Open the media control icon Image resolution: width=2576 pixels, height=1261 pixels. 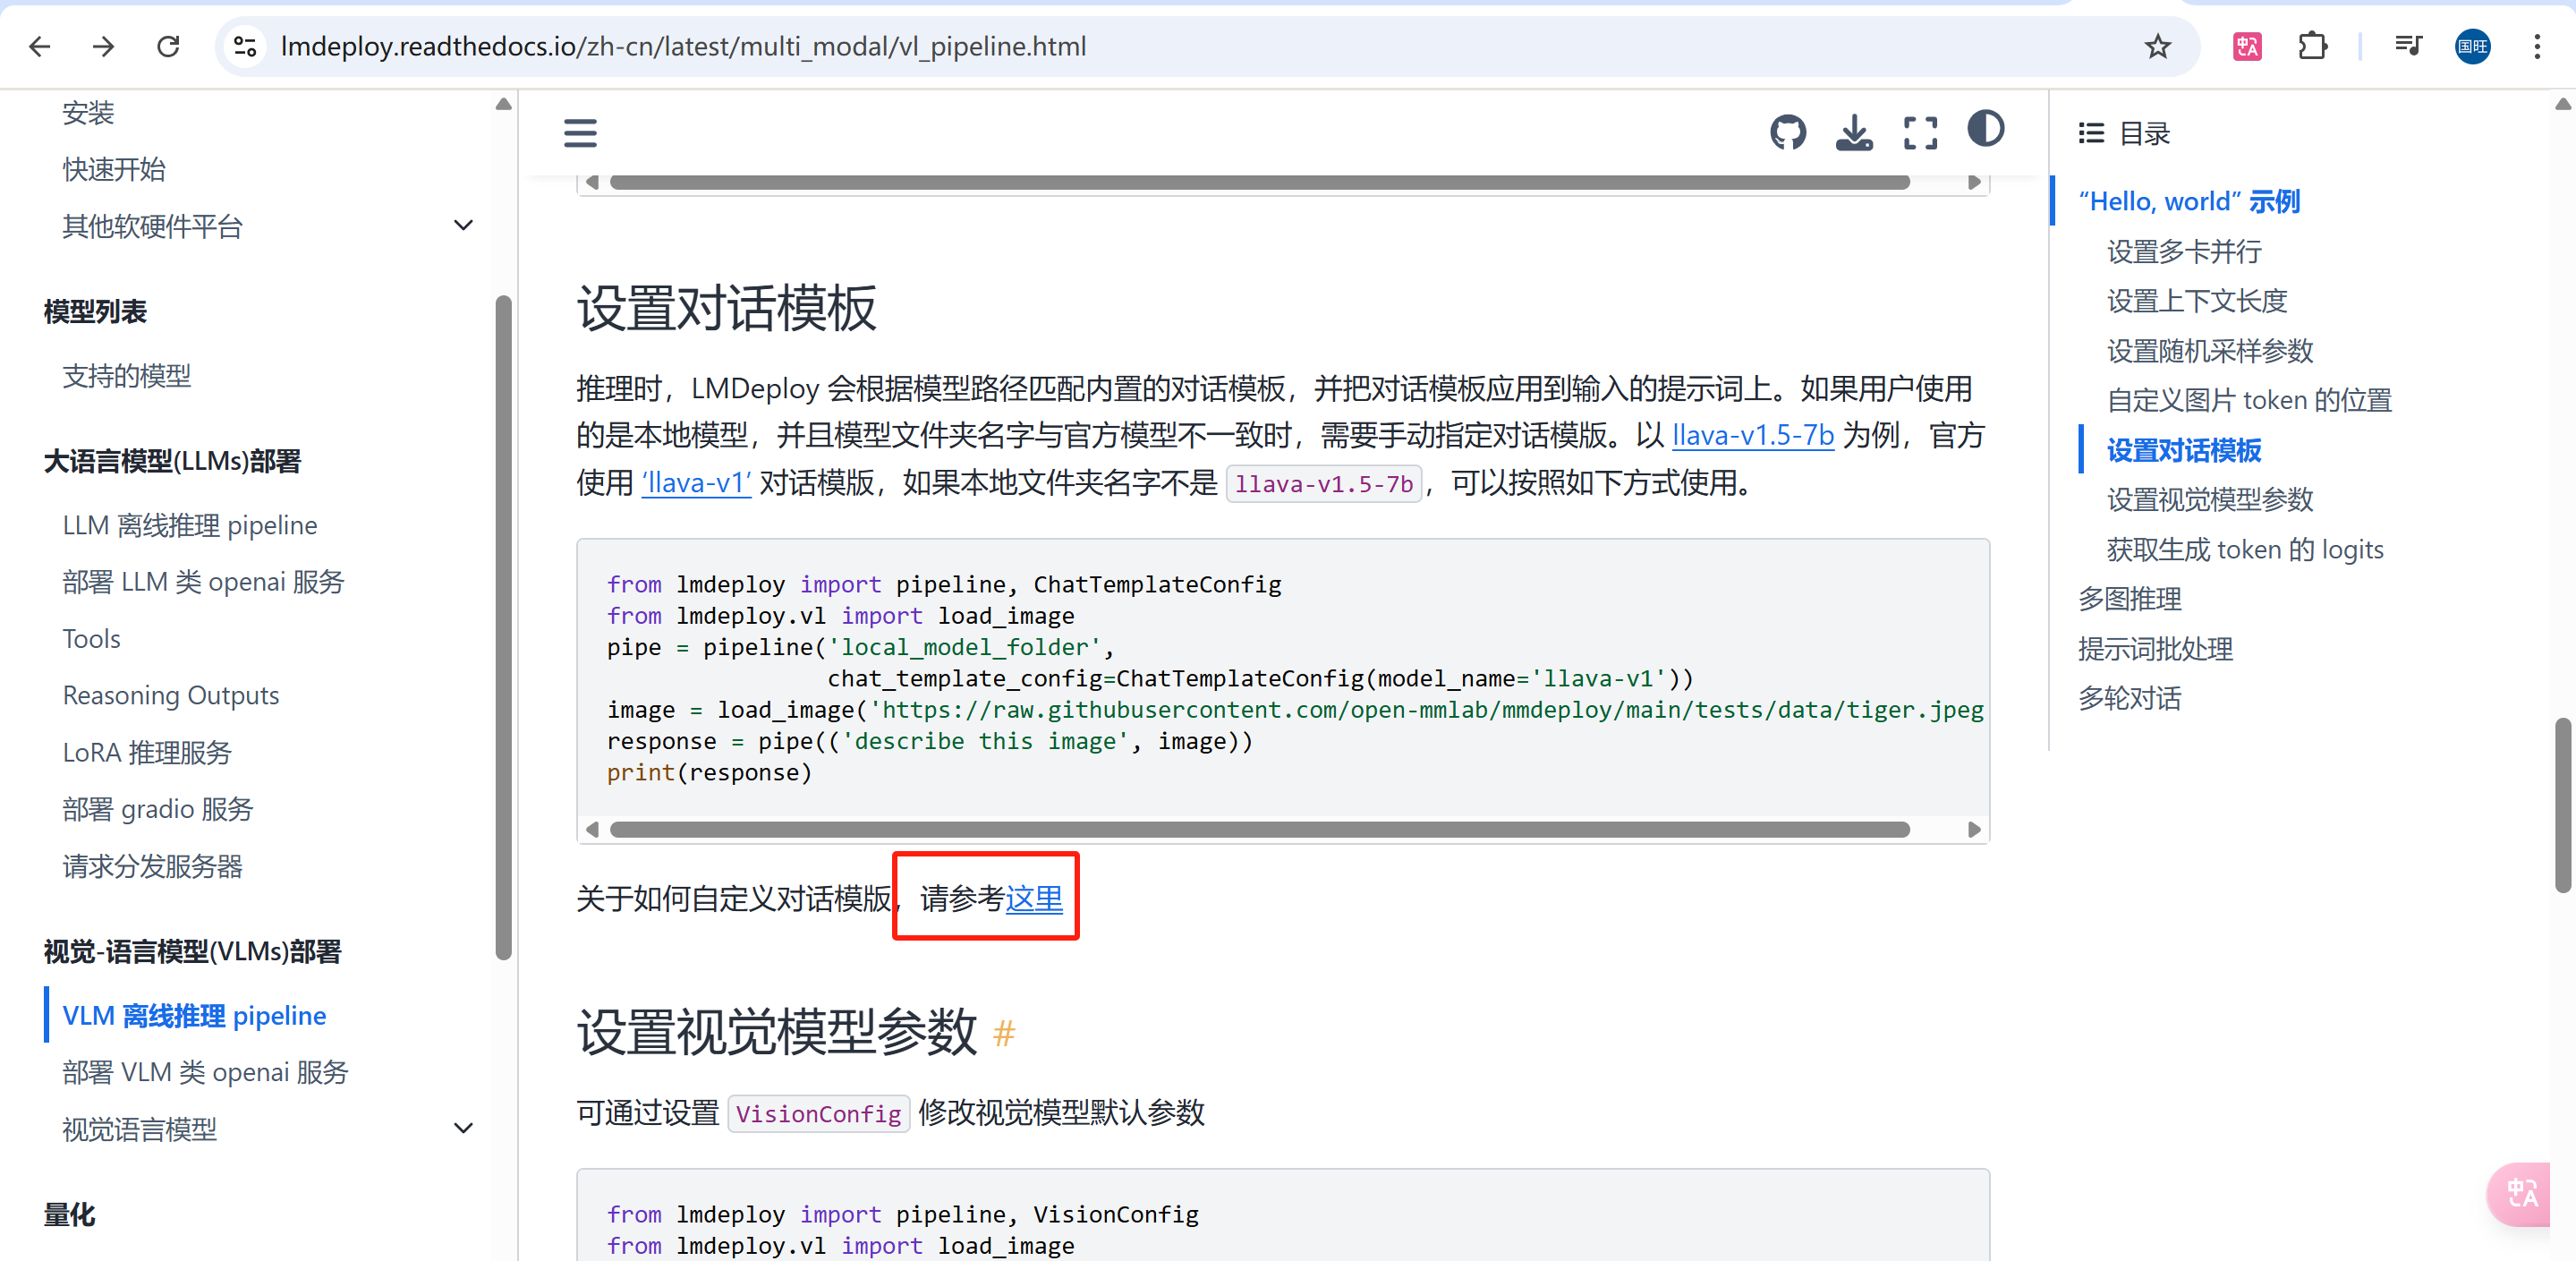point(2407,46)
